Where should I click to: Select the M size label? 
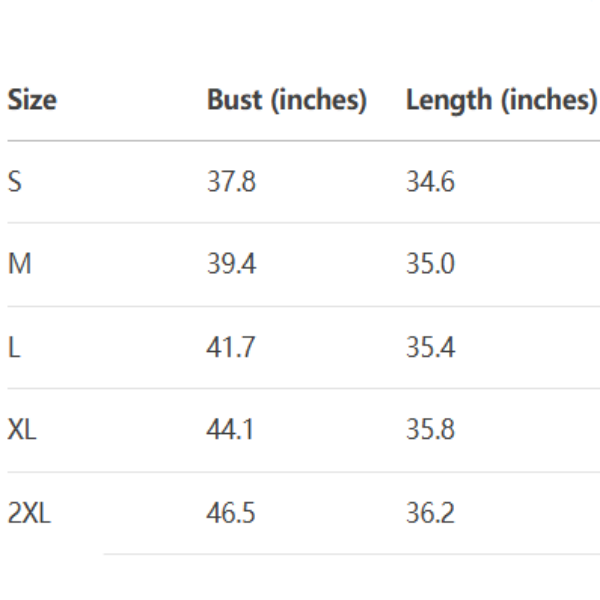tap(19, 265)
